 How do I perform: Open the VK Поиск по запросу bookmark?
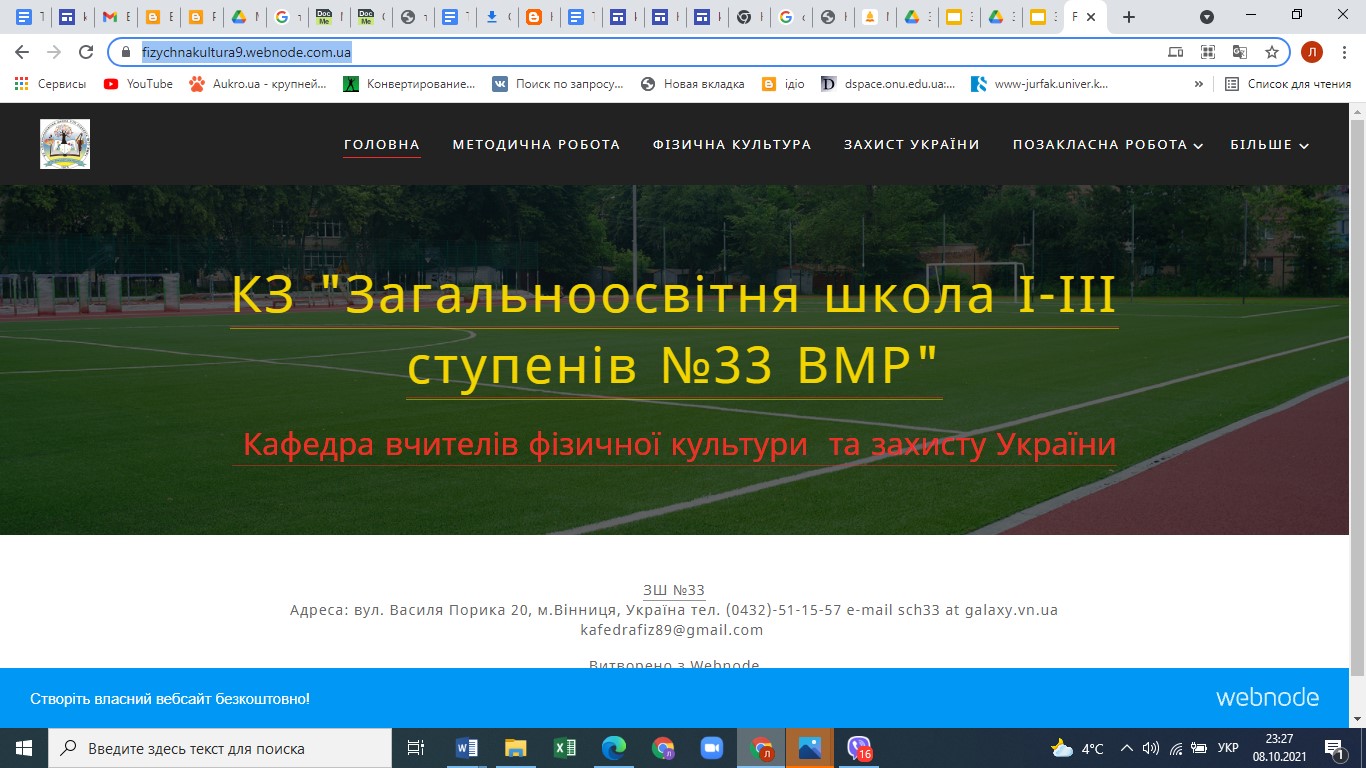pyautogui.click(x=558, y=84)
